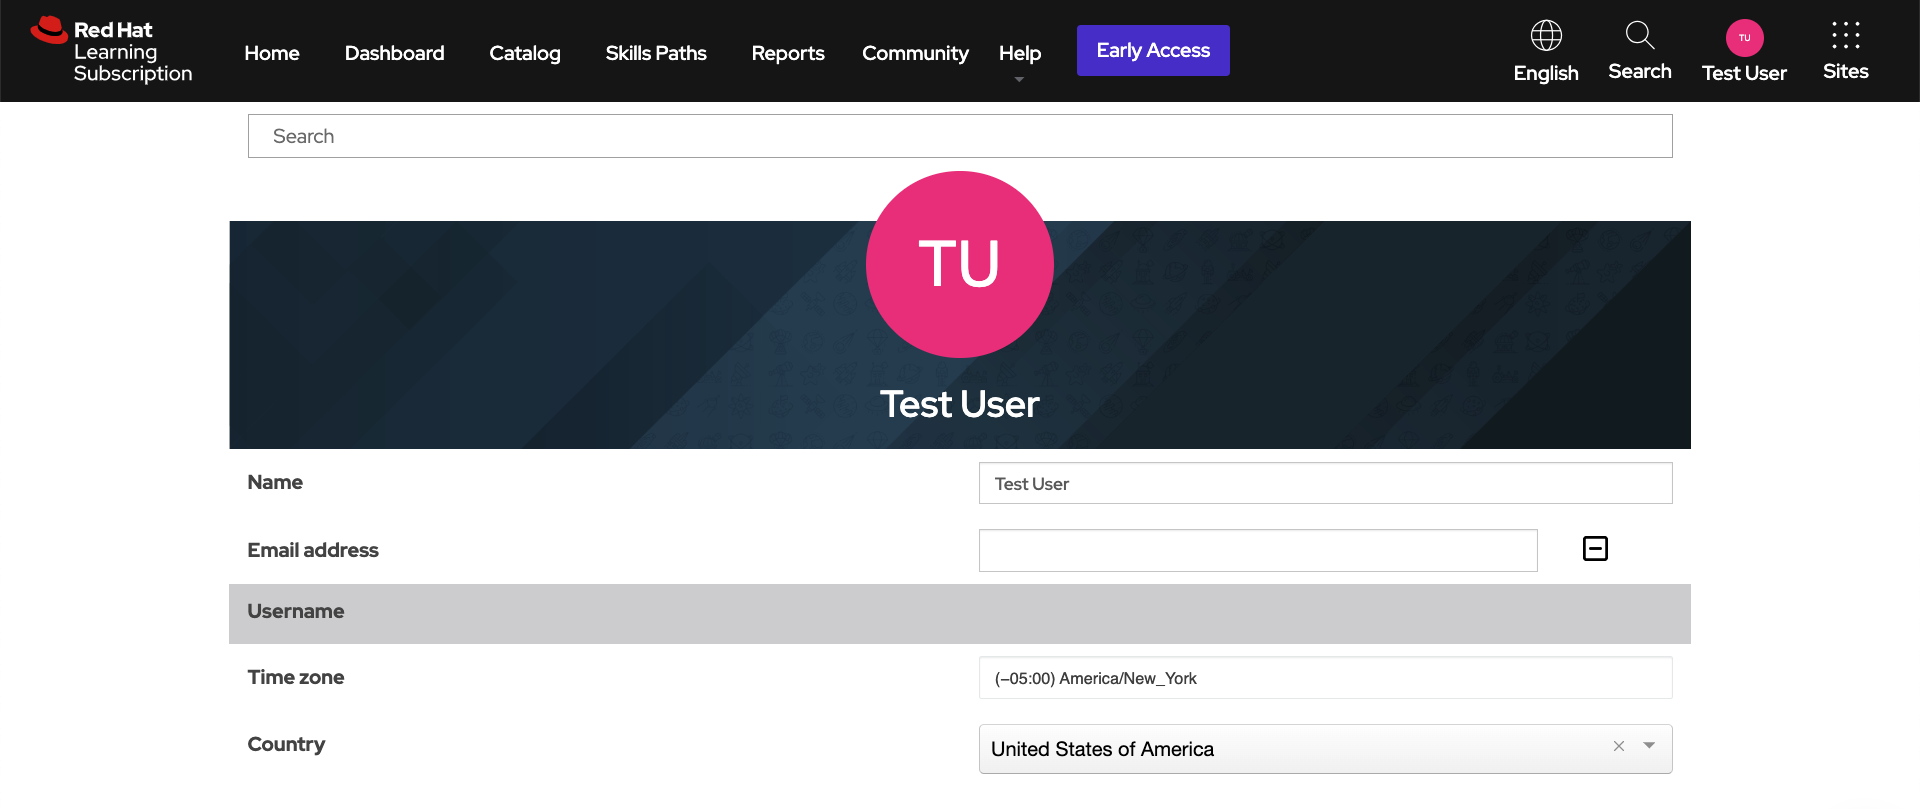Click the Email address label
Screen dimensions: 1920x809
coord(313,550)
